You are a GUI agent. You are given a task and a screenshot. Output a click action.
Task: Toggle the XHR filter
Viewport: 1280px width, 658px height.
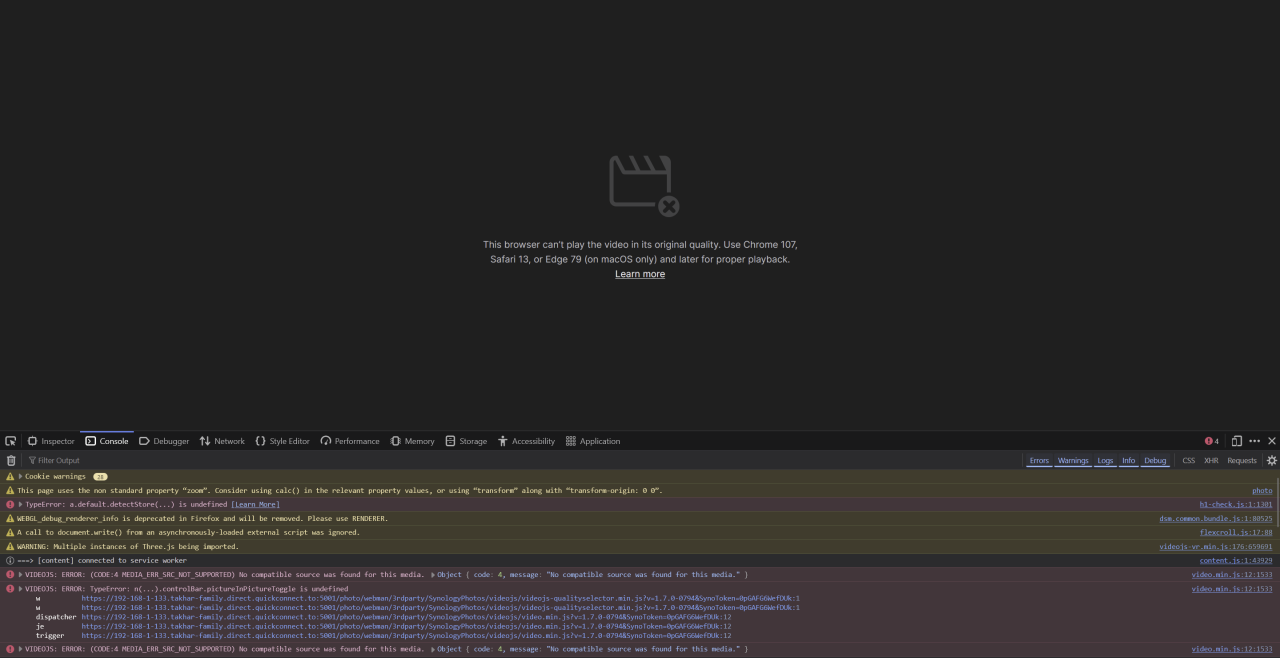1211,461
